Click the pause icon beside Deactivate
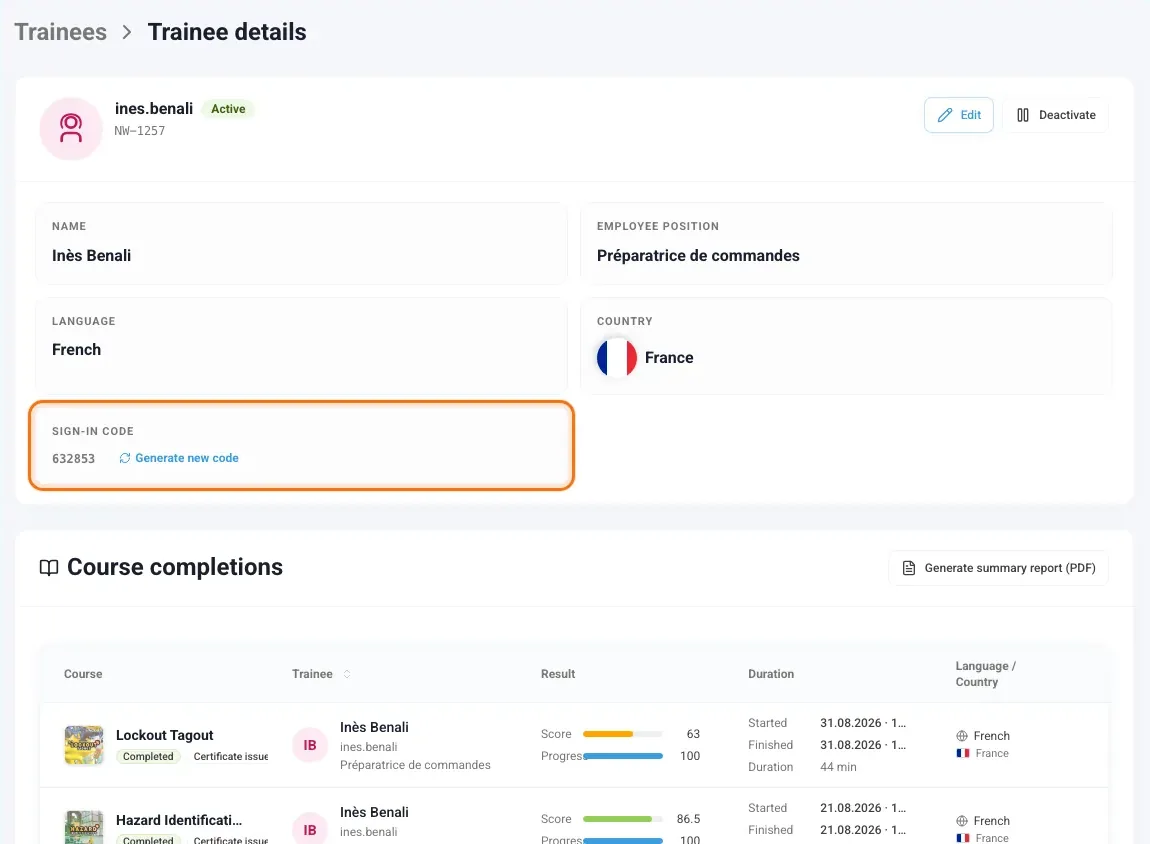Image resolution: width=1150 pixels, height=844 pixels. click(1022, 115)
